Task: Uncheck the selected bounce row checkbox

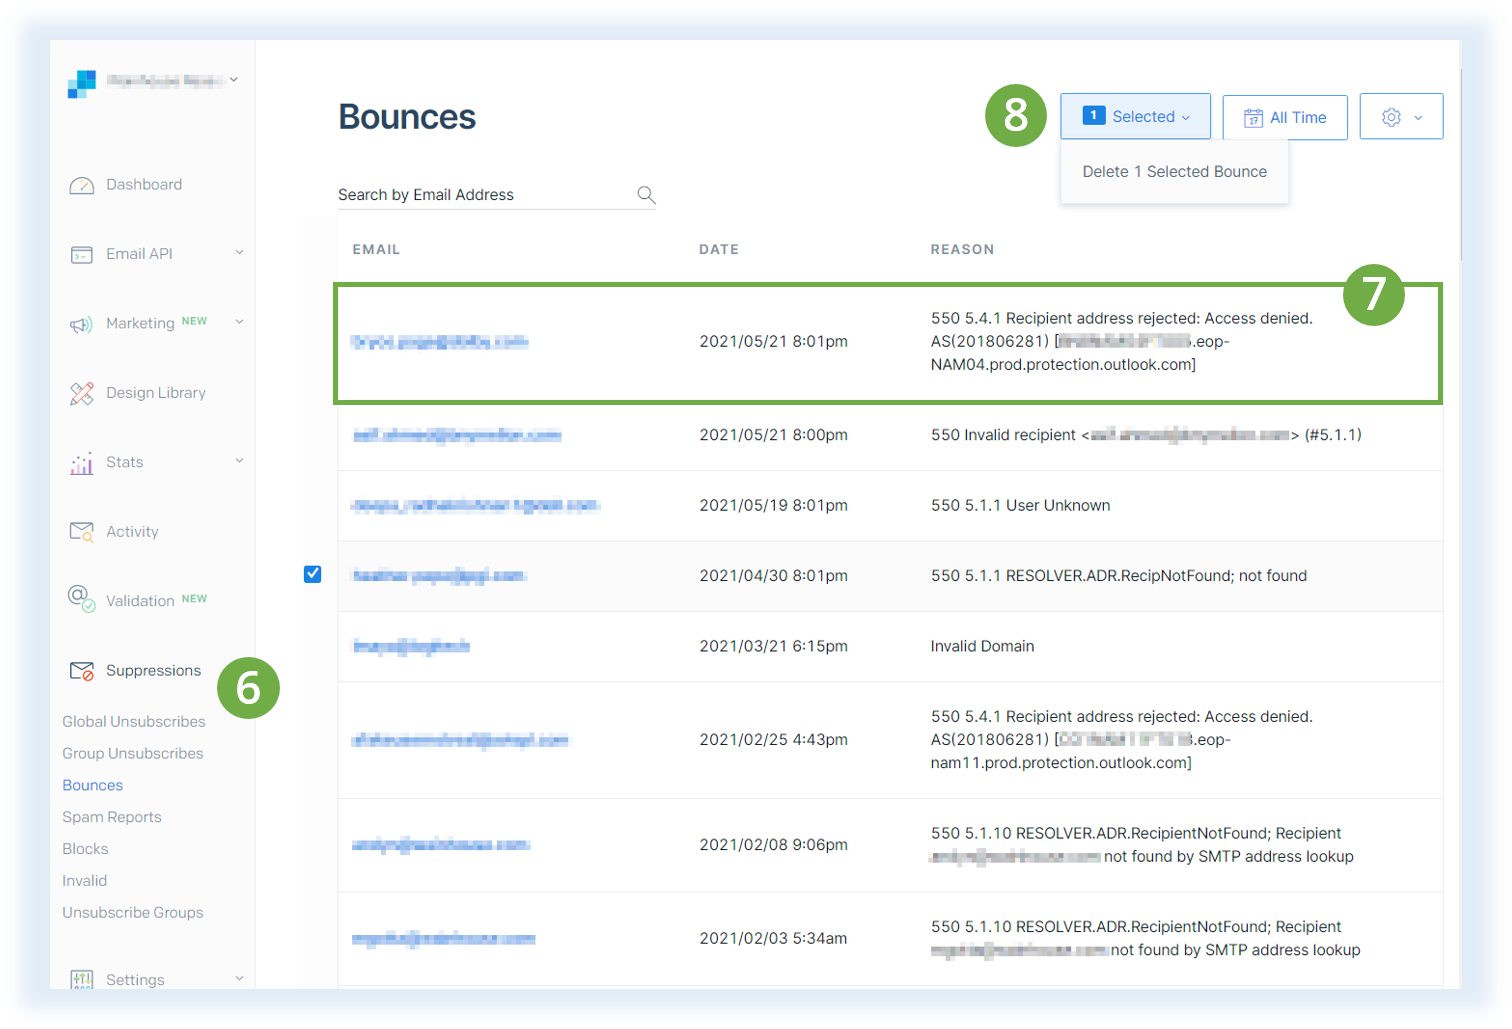Action: (313, 574)
